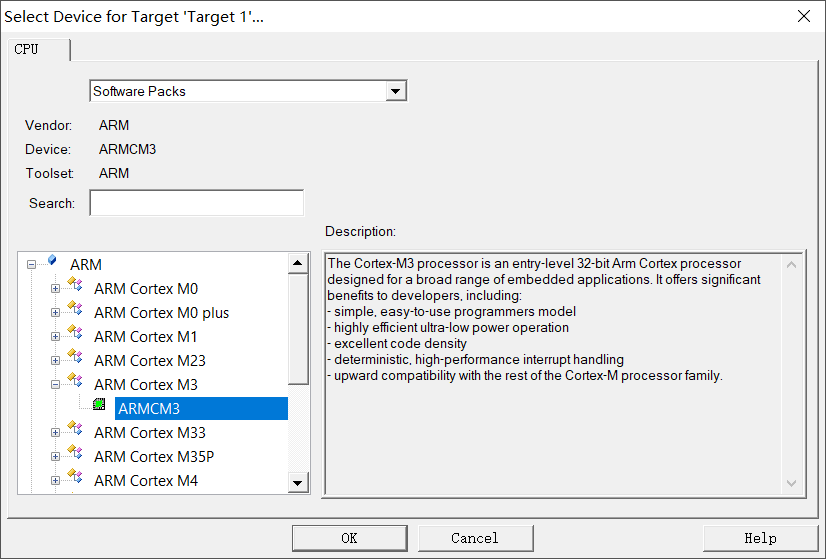Viewport: 826px width, 559px height.
Task: Expand the ARM Cortex M35P node
Action: point(55,457)
